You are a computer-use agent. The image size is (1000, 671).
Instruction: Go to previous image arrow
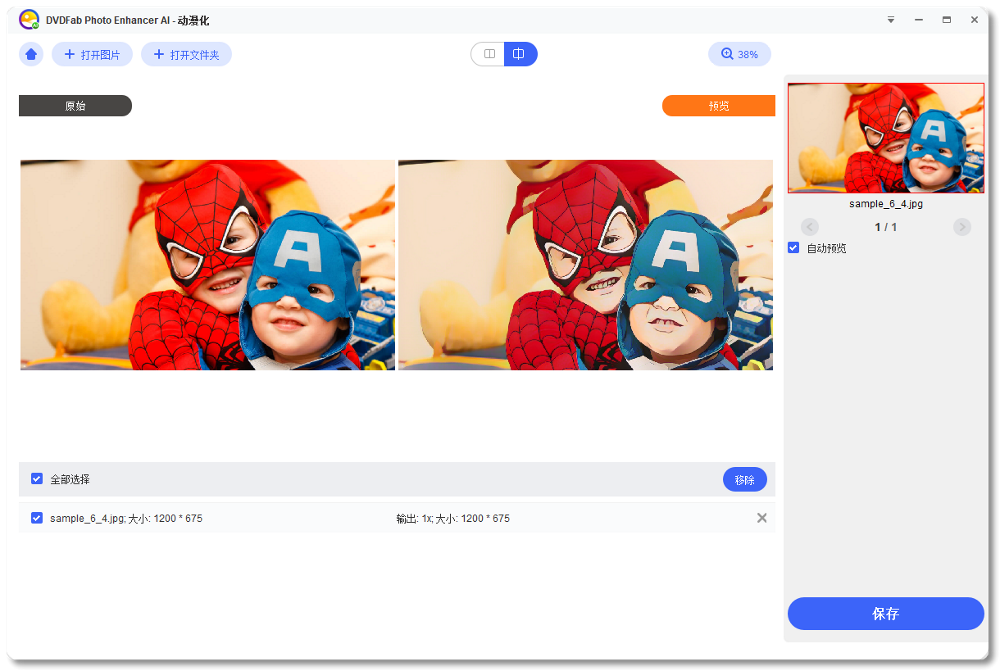[x=809, y=227]
